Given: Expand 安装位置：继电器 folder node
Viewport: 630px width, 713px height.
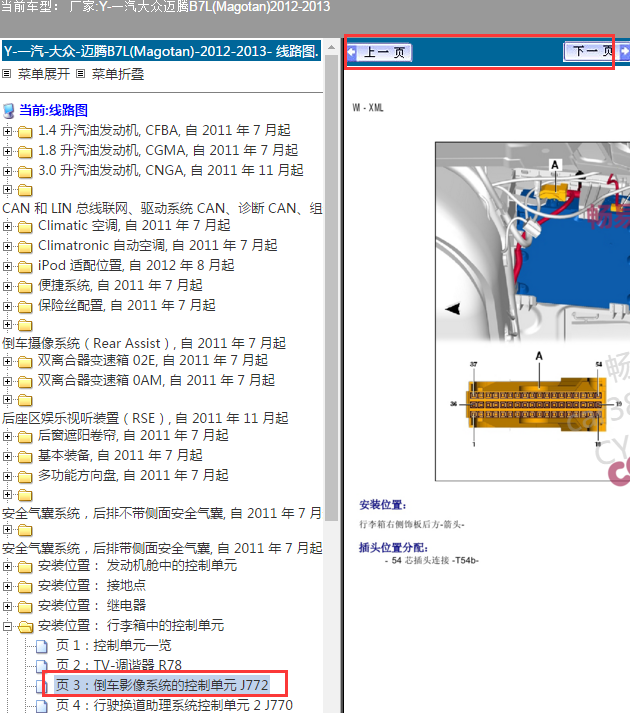Looking at the screenshot, I should (x=7, y=607).
